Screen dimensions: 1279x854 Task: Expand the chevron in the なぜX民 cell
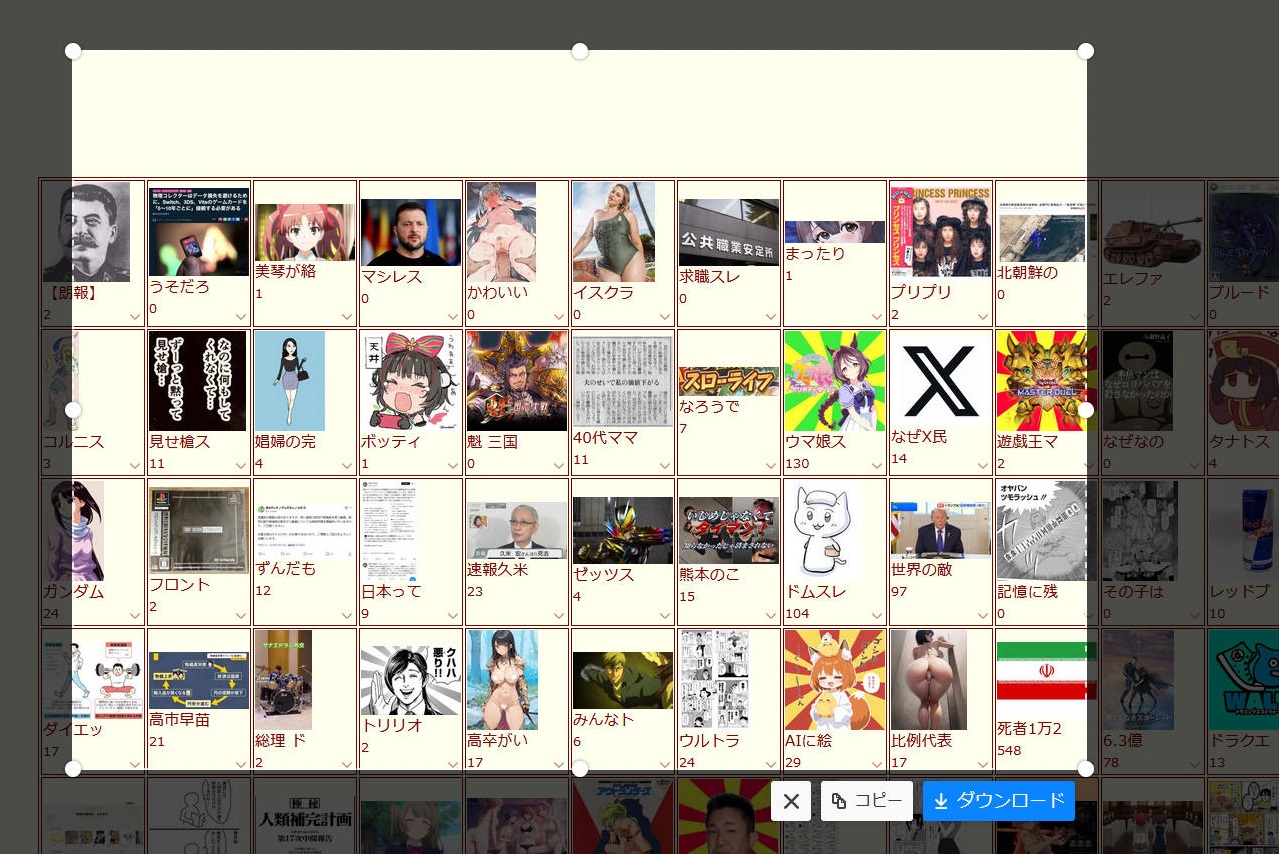[x=983, y=465]
